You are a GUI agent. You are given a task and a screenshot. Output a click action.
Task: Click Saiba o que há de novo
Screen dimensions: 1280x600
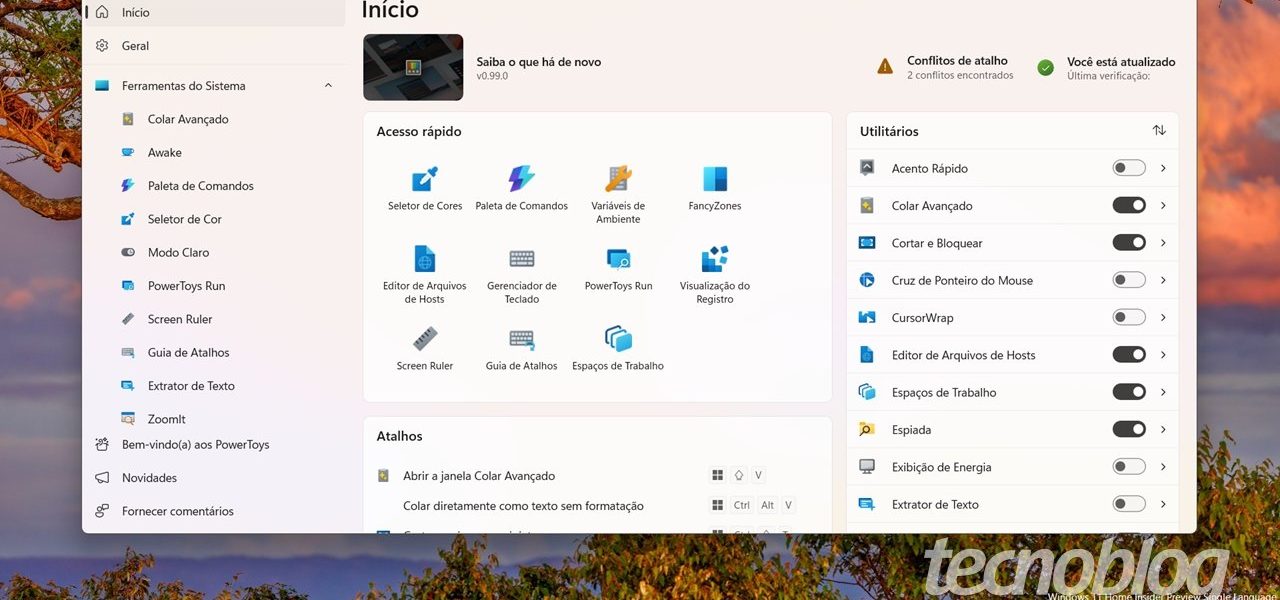click(539, 61)
